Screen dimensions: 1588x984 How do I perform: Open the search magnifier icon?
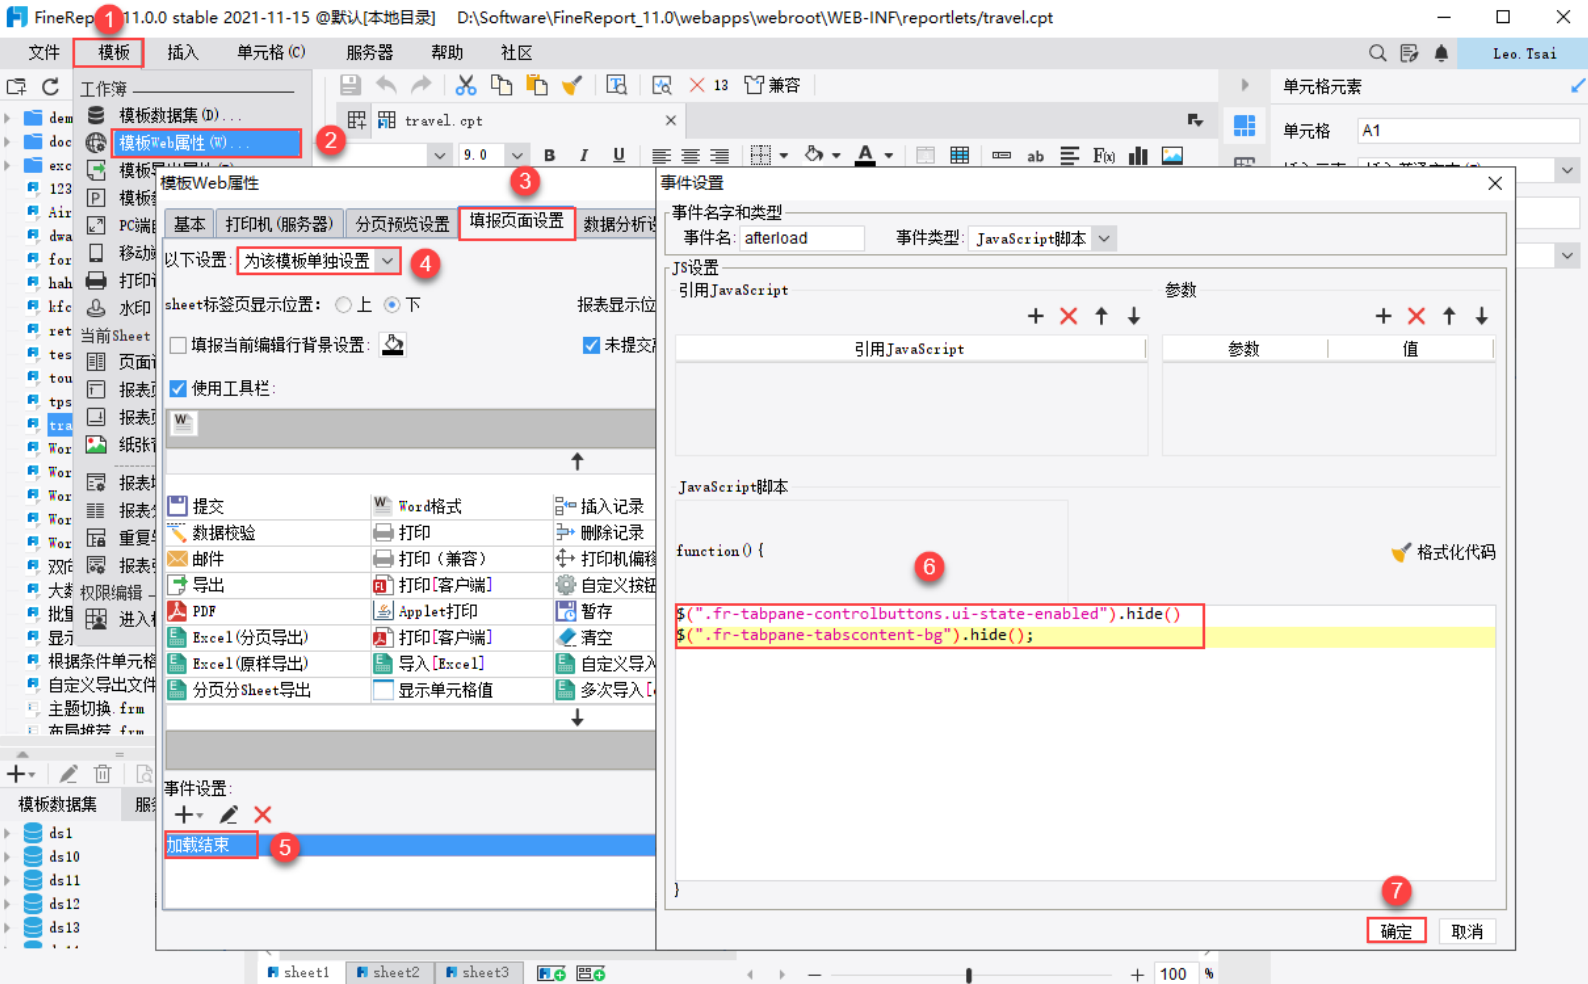click(x=1377, y=53)
